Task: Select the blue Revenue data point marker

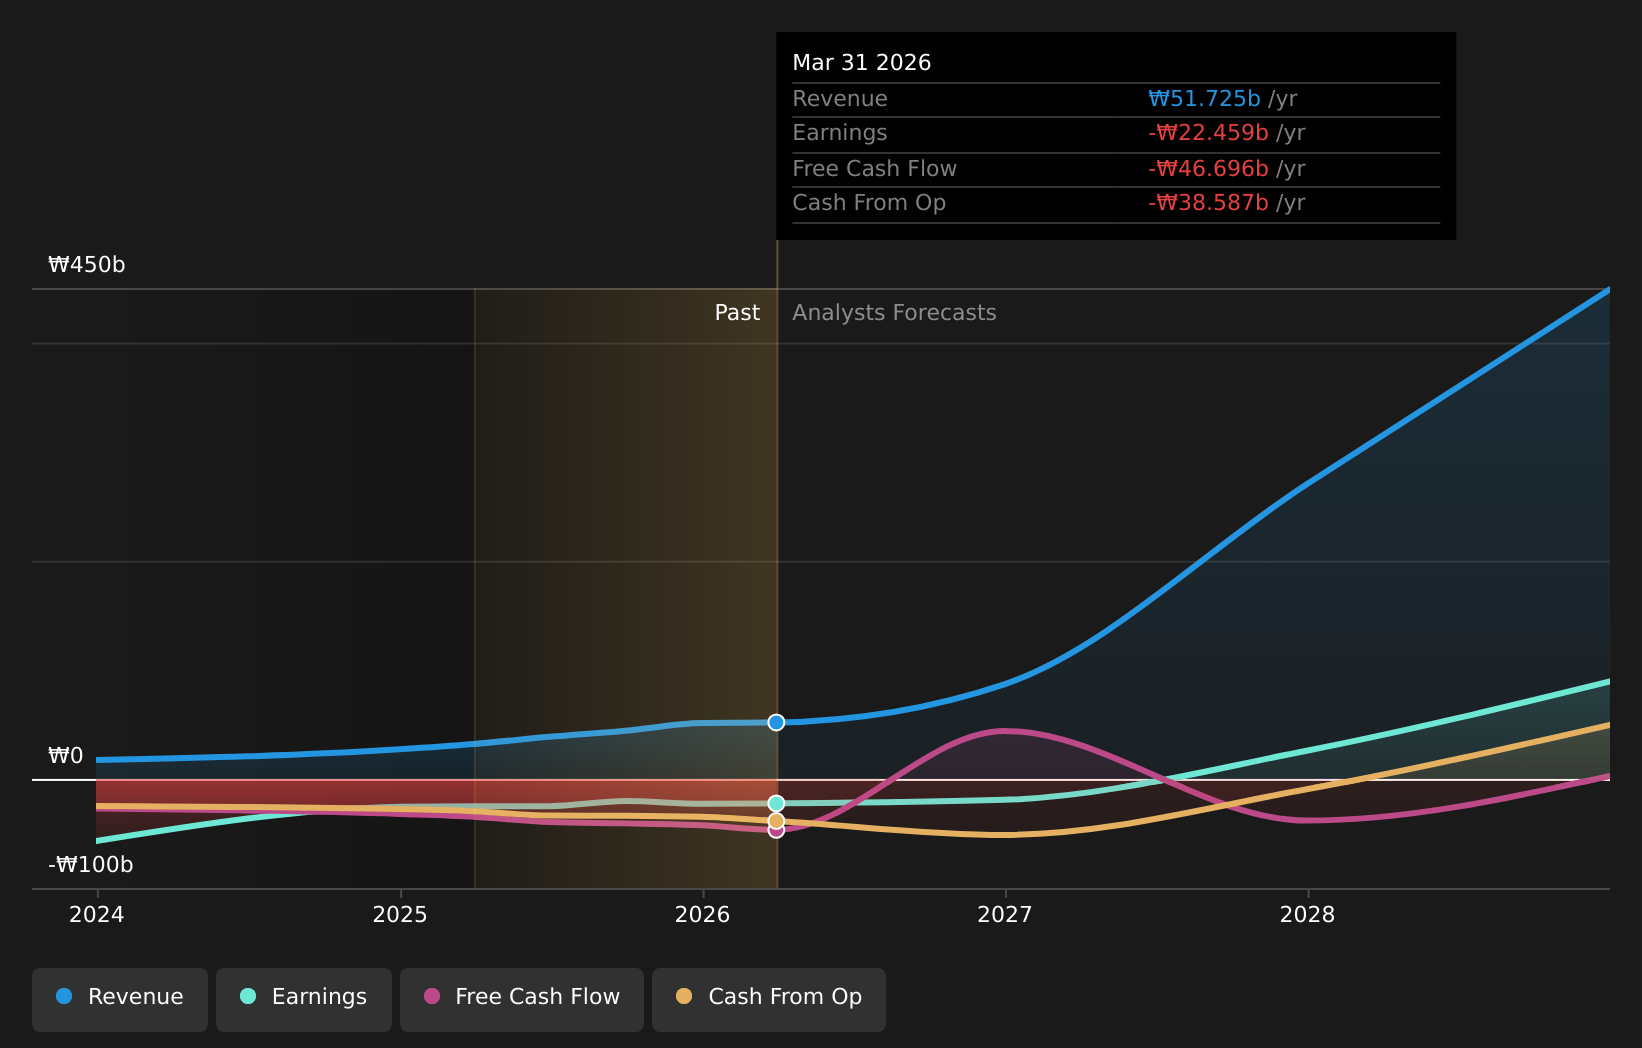Action: [x=776, y=722]
